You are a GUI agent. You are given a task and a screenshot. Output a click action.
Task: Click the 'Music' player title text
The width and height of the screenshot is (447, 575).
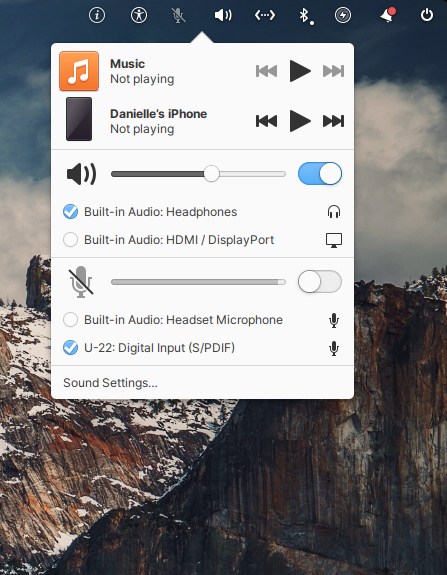coord(127,64)
